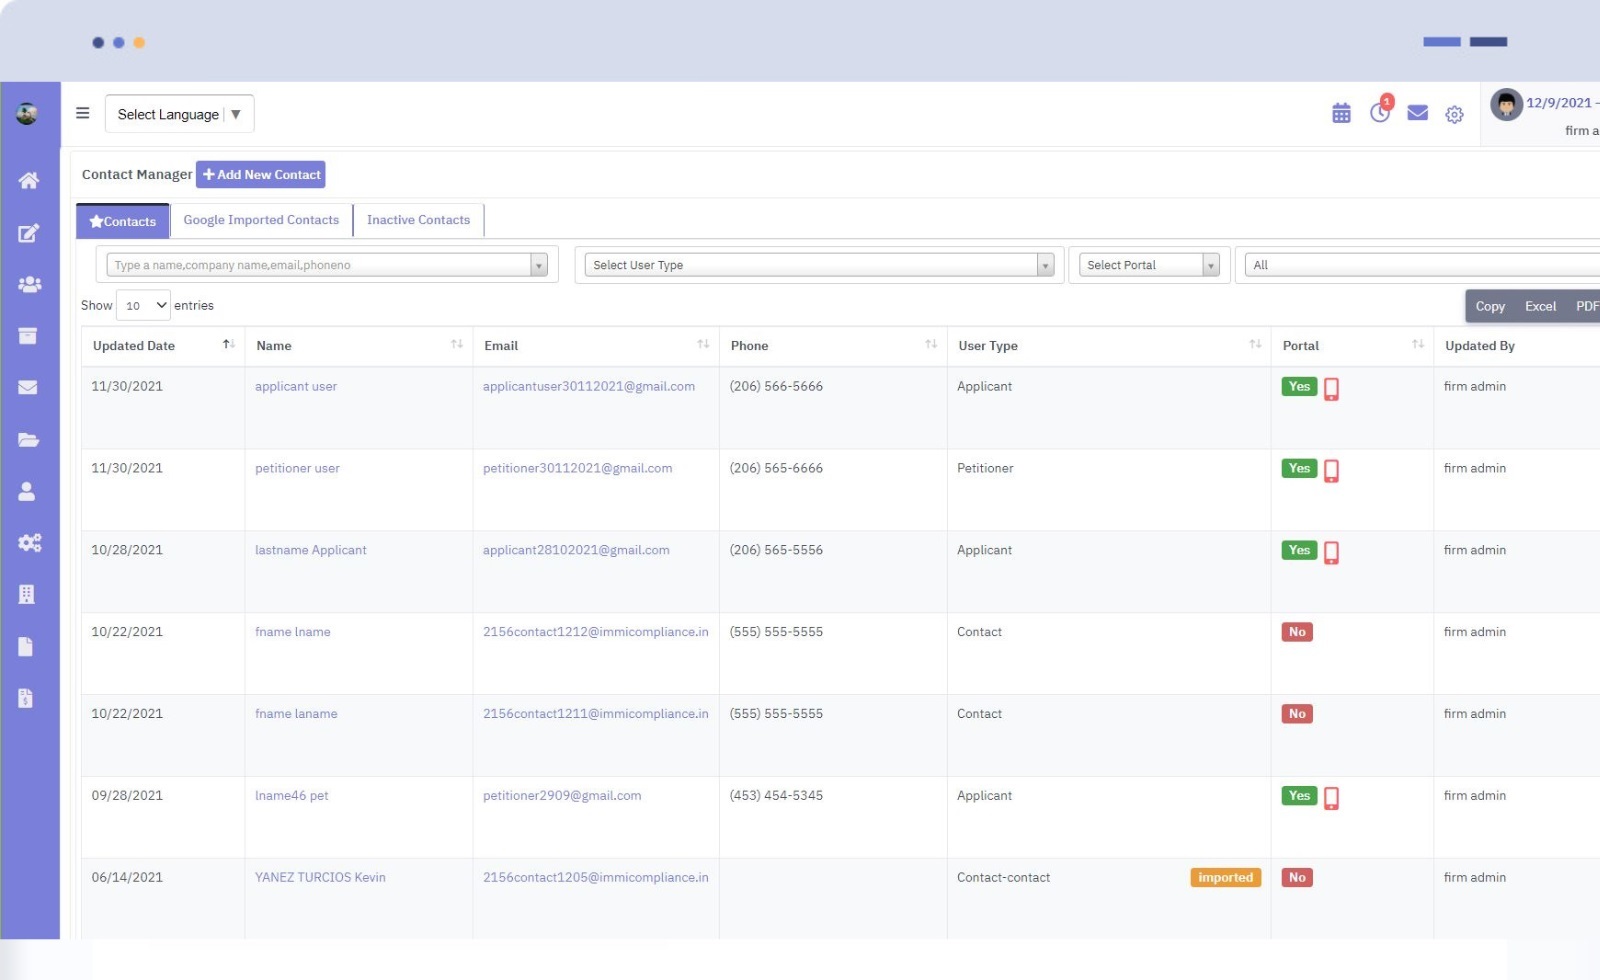The image size is (1600, 980).
Task: Change entries shown using the Show dropdown
Action: (x=143, y=305)
